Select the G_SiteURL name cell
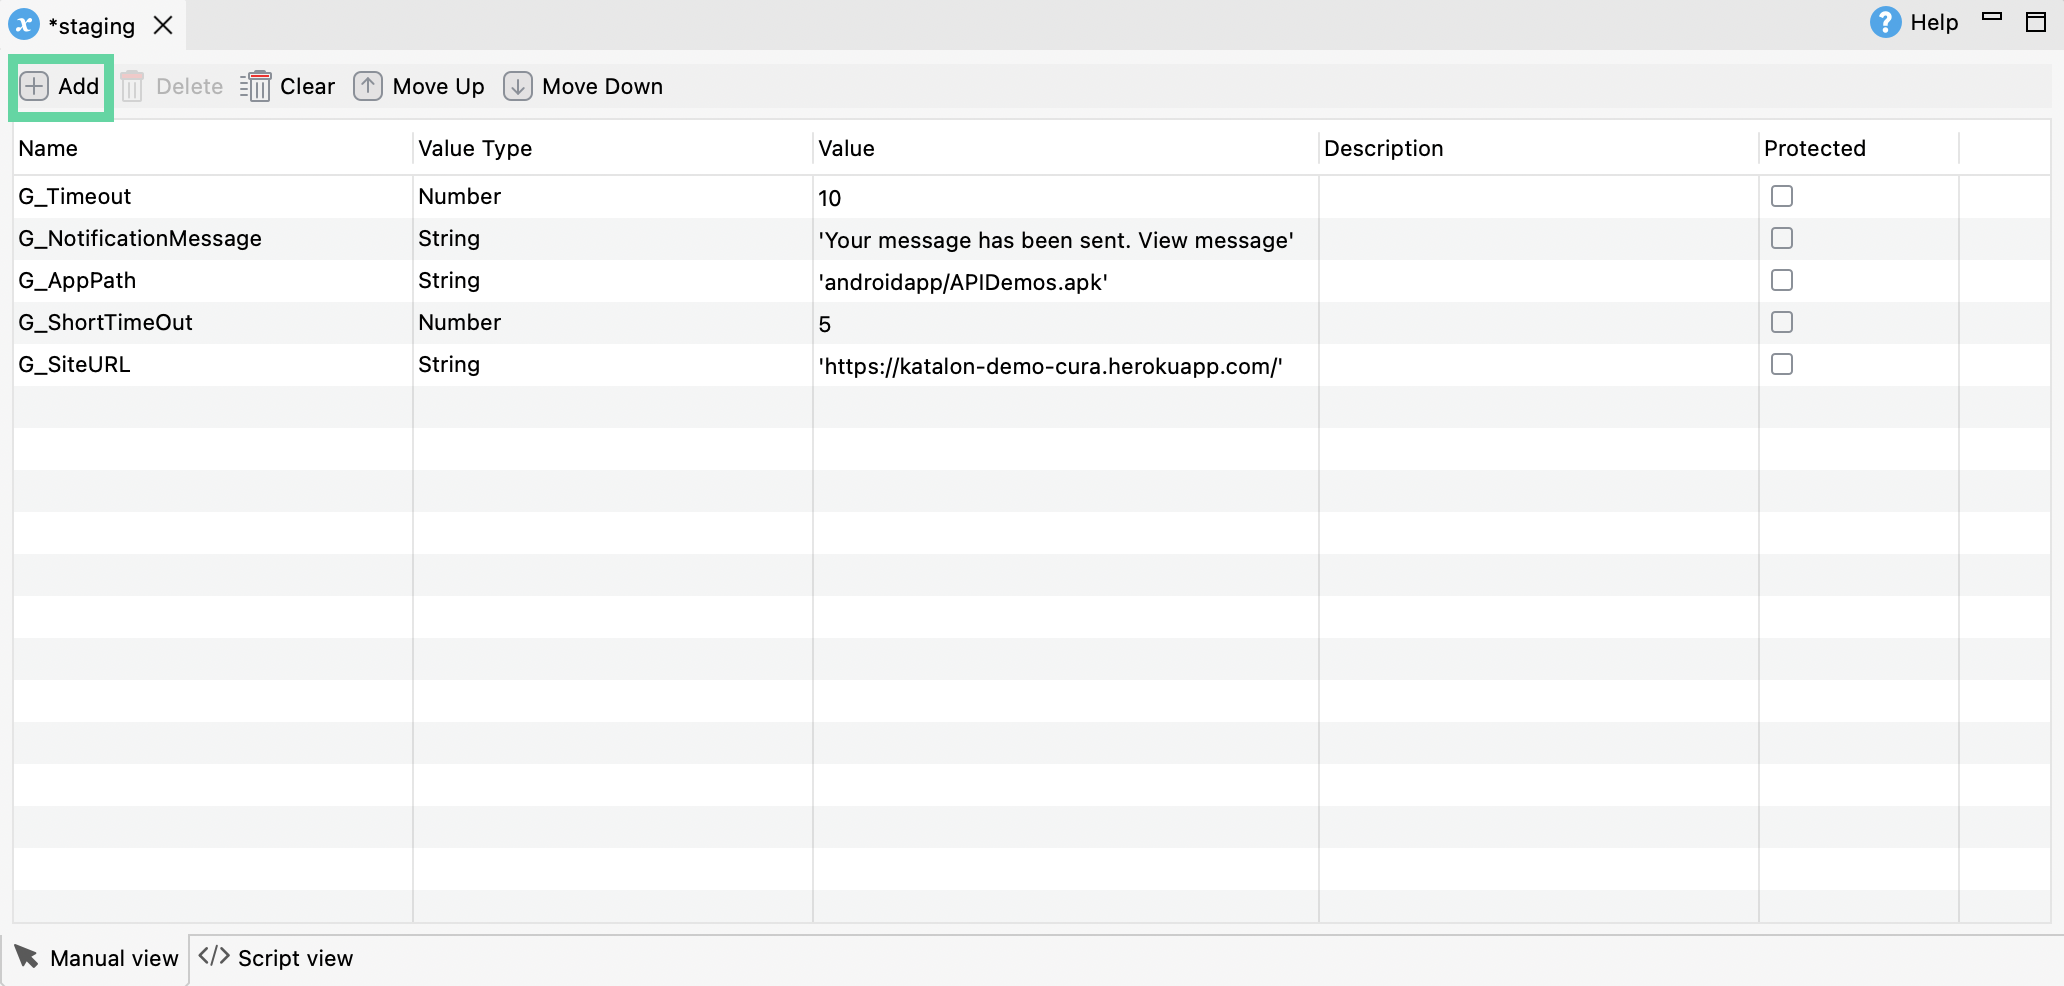2064x986 pixels. 213,365
